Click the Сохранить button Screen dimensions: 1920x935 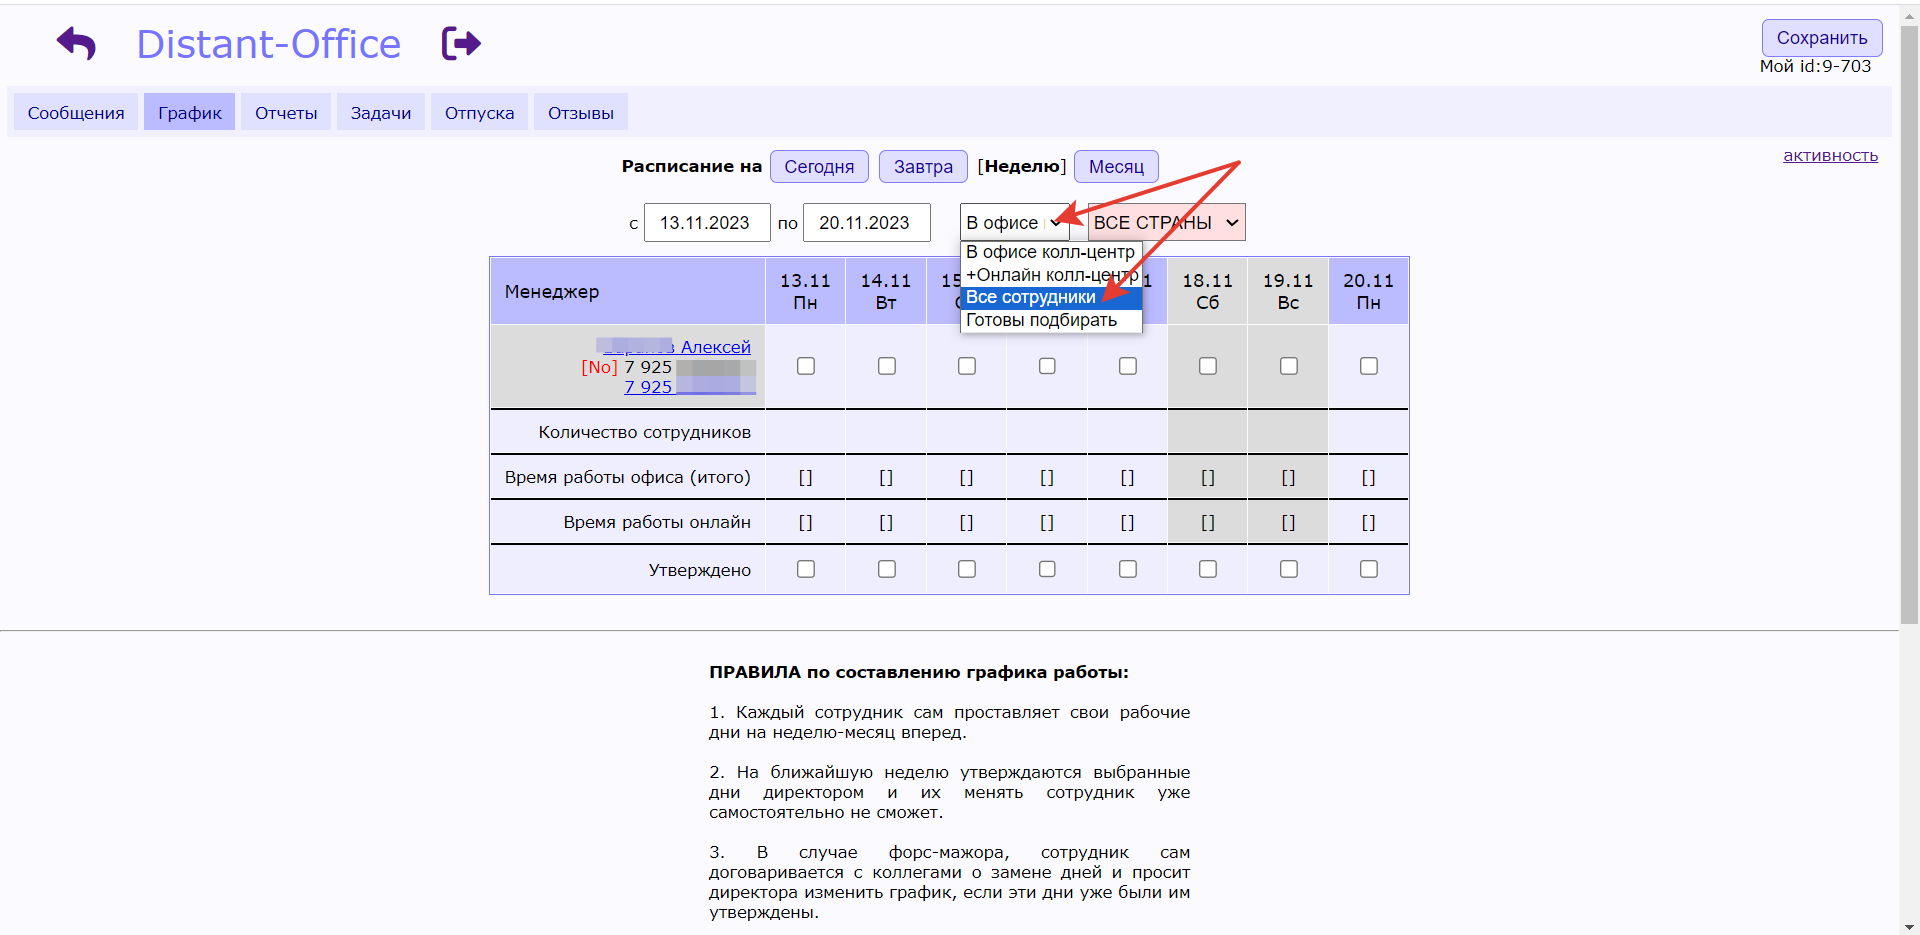click(1822, 37)
